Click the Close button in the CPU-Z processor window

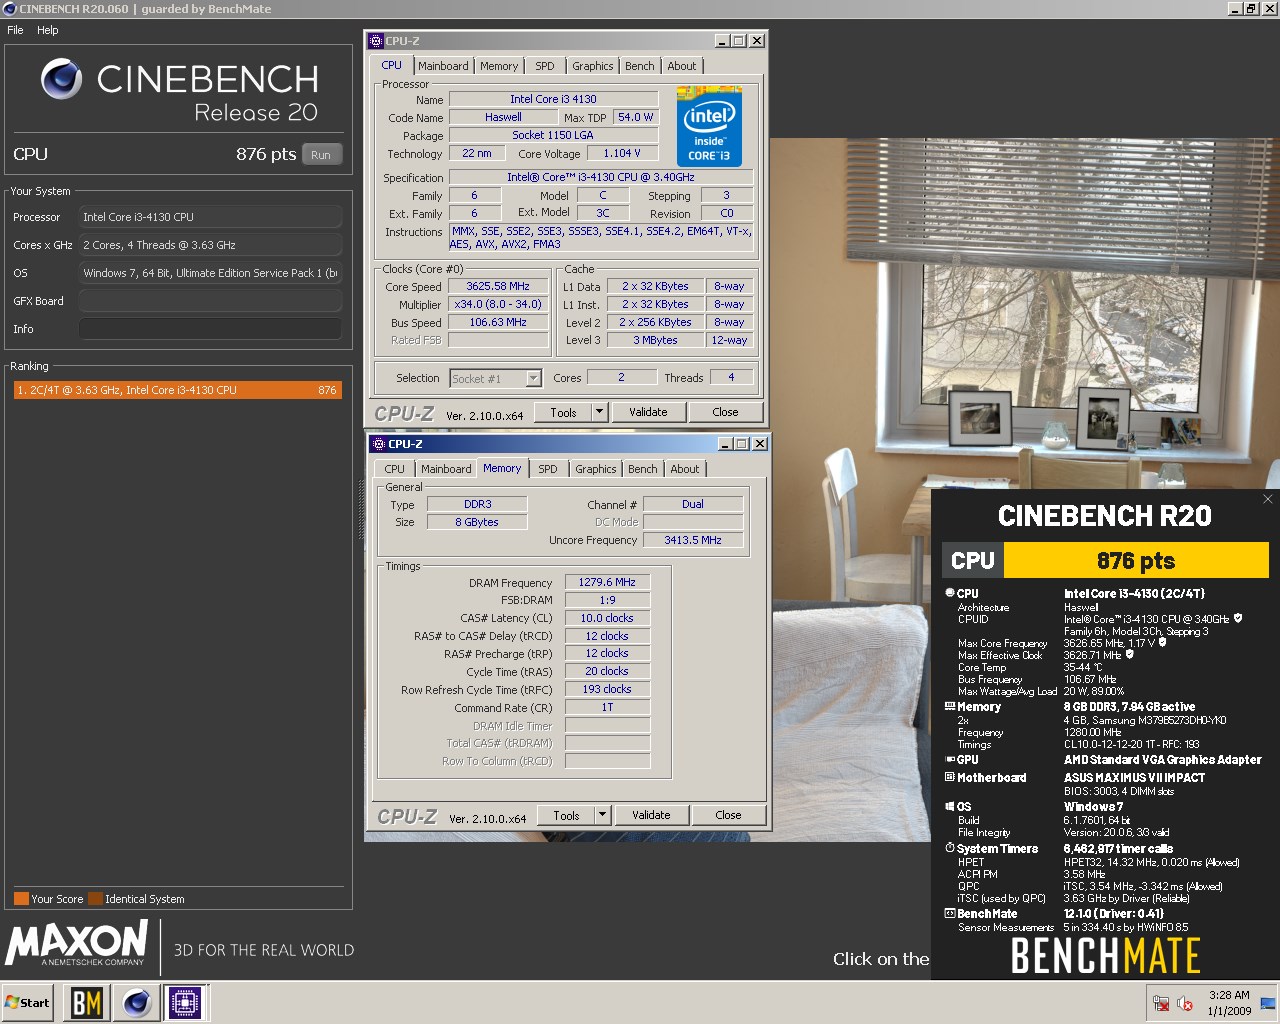(725, 412)
